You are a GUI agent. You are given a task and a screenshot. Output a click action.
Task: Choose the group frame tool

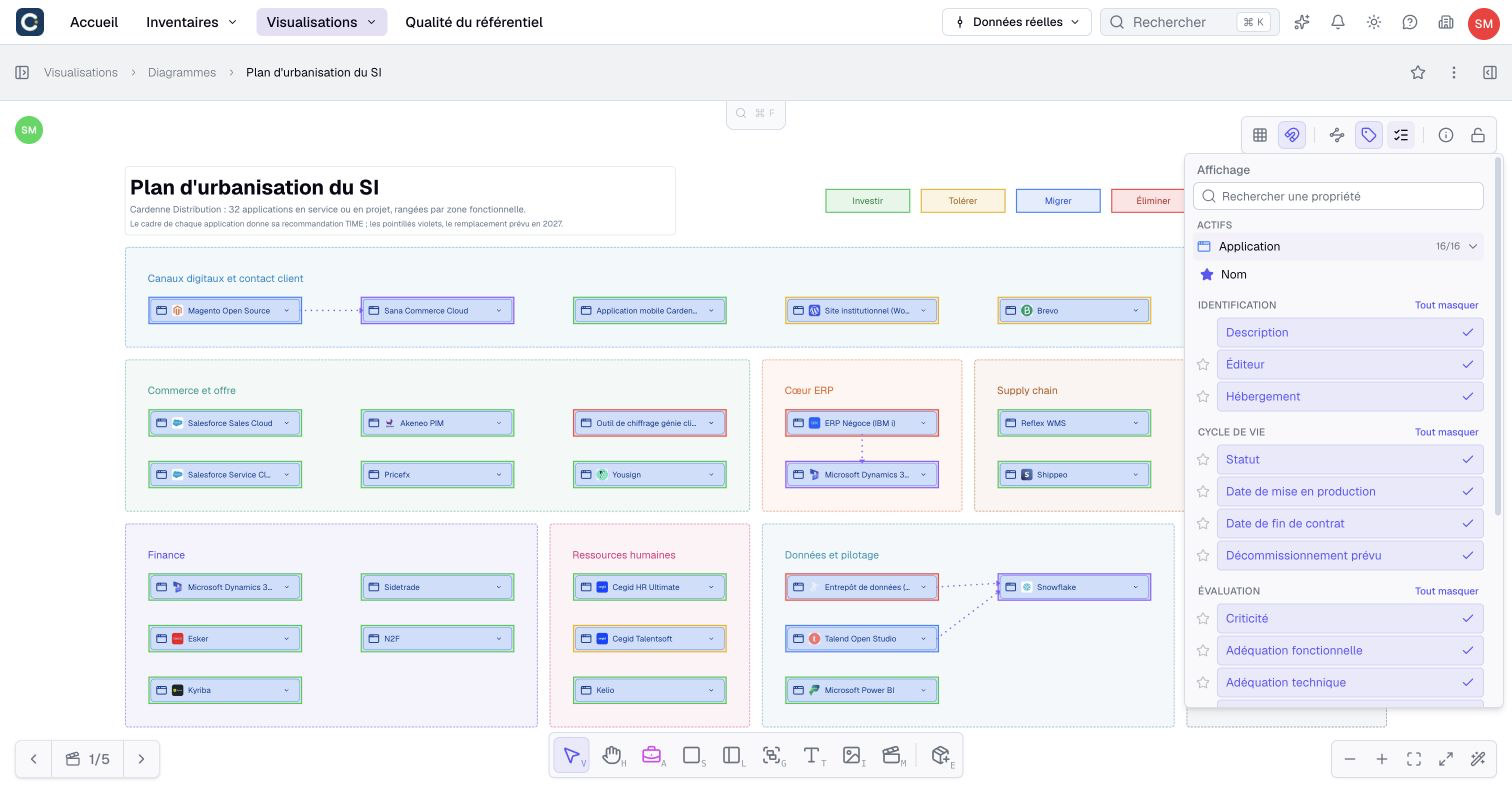tap(772, 756)
